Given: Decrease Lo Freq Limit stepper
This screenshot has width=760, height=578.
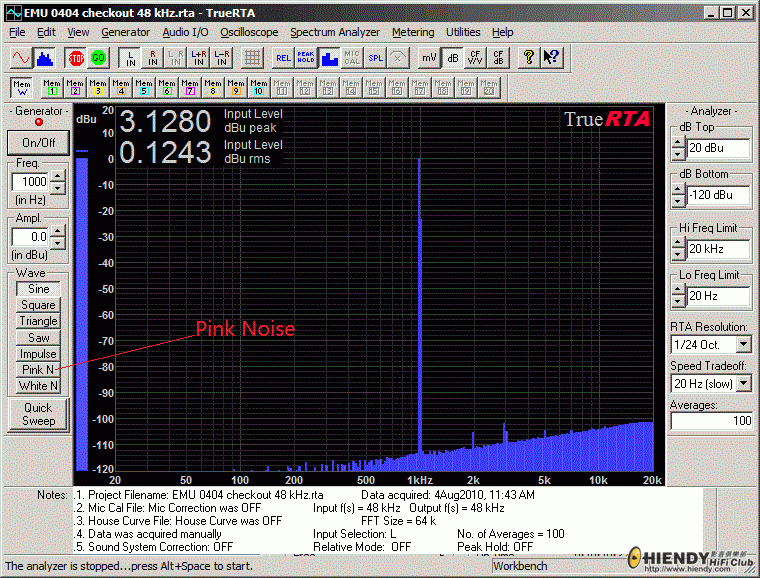Looking at the screenshot, I should [679, 302].
